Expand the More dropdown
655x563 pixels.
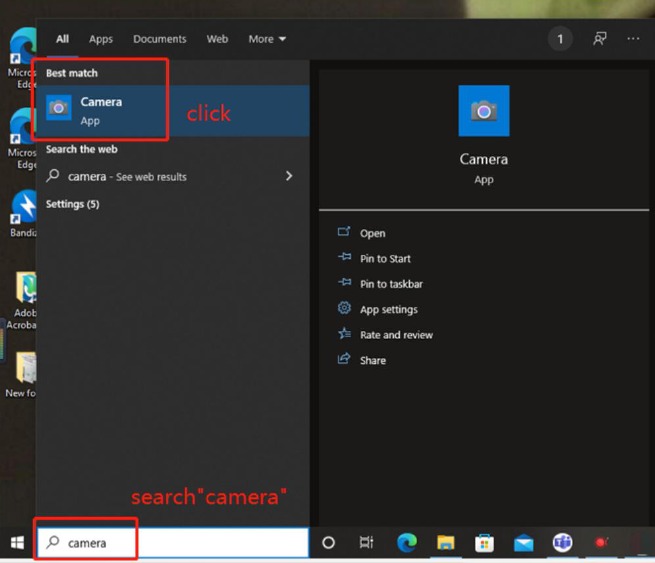pos(267,39)
